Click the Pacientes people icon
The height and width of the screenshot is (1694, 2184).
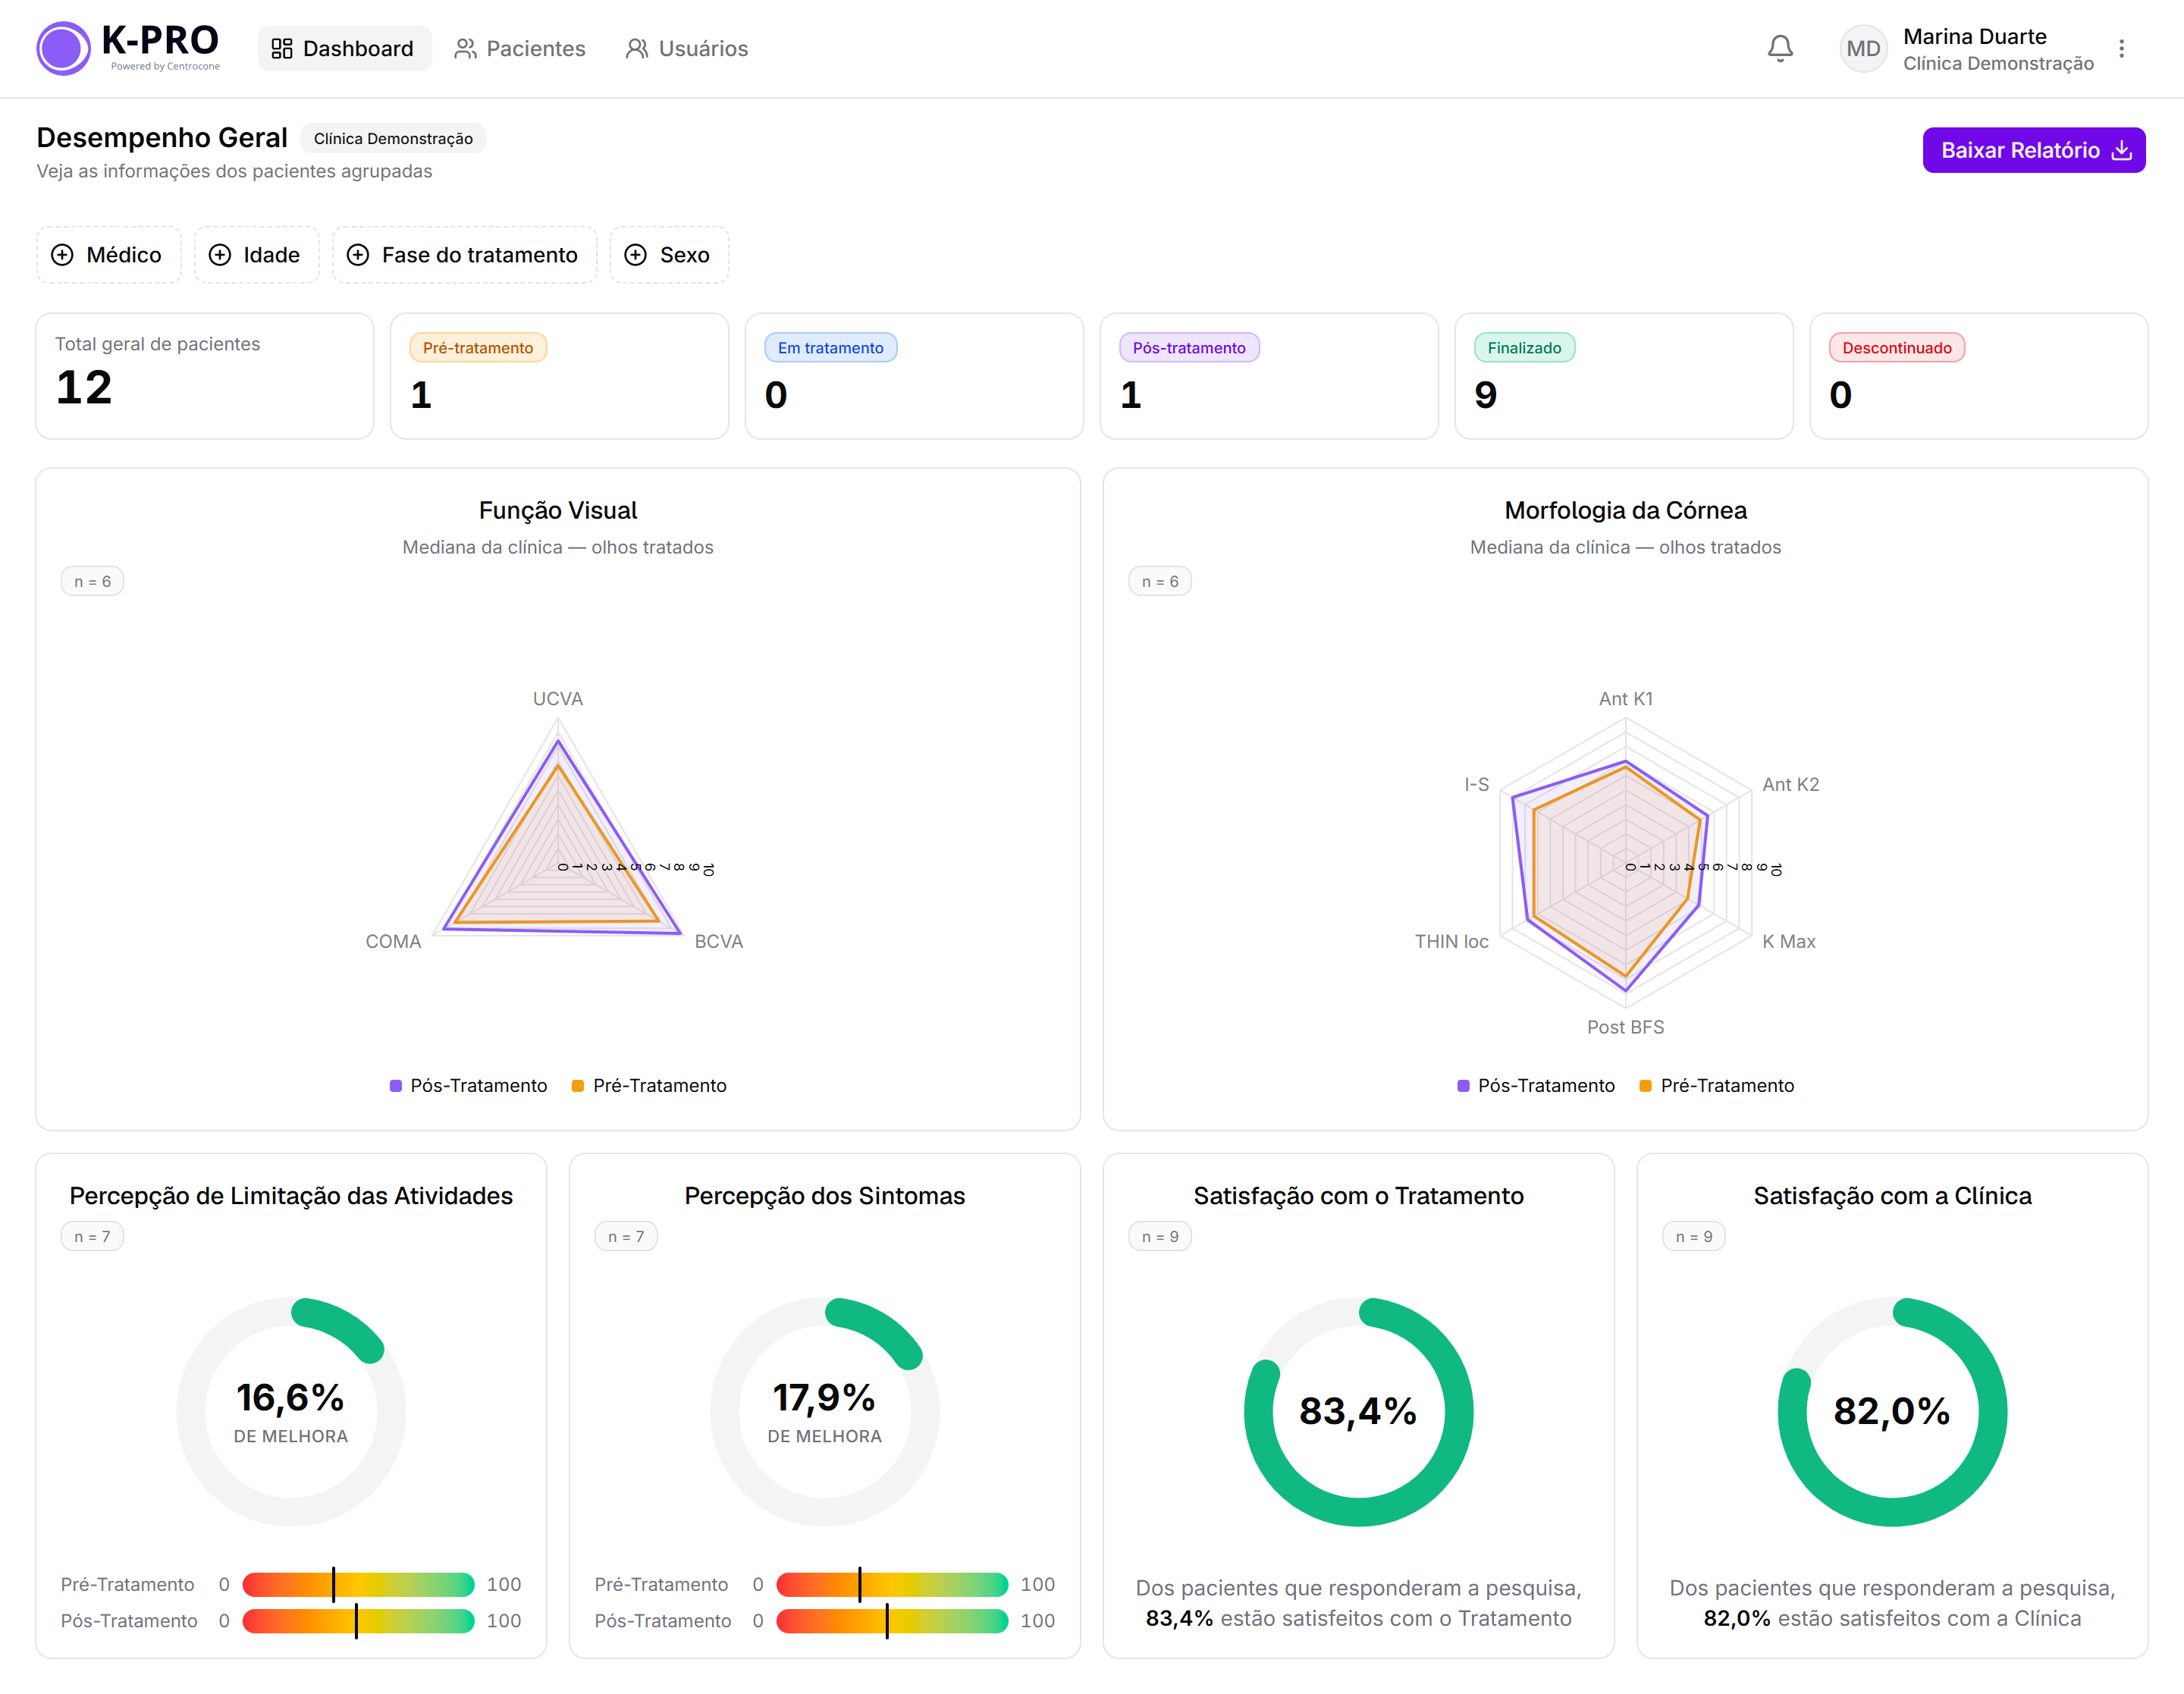pyautogui.click(x=465, y=48)
